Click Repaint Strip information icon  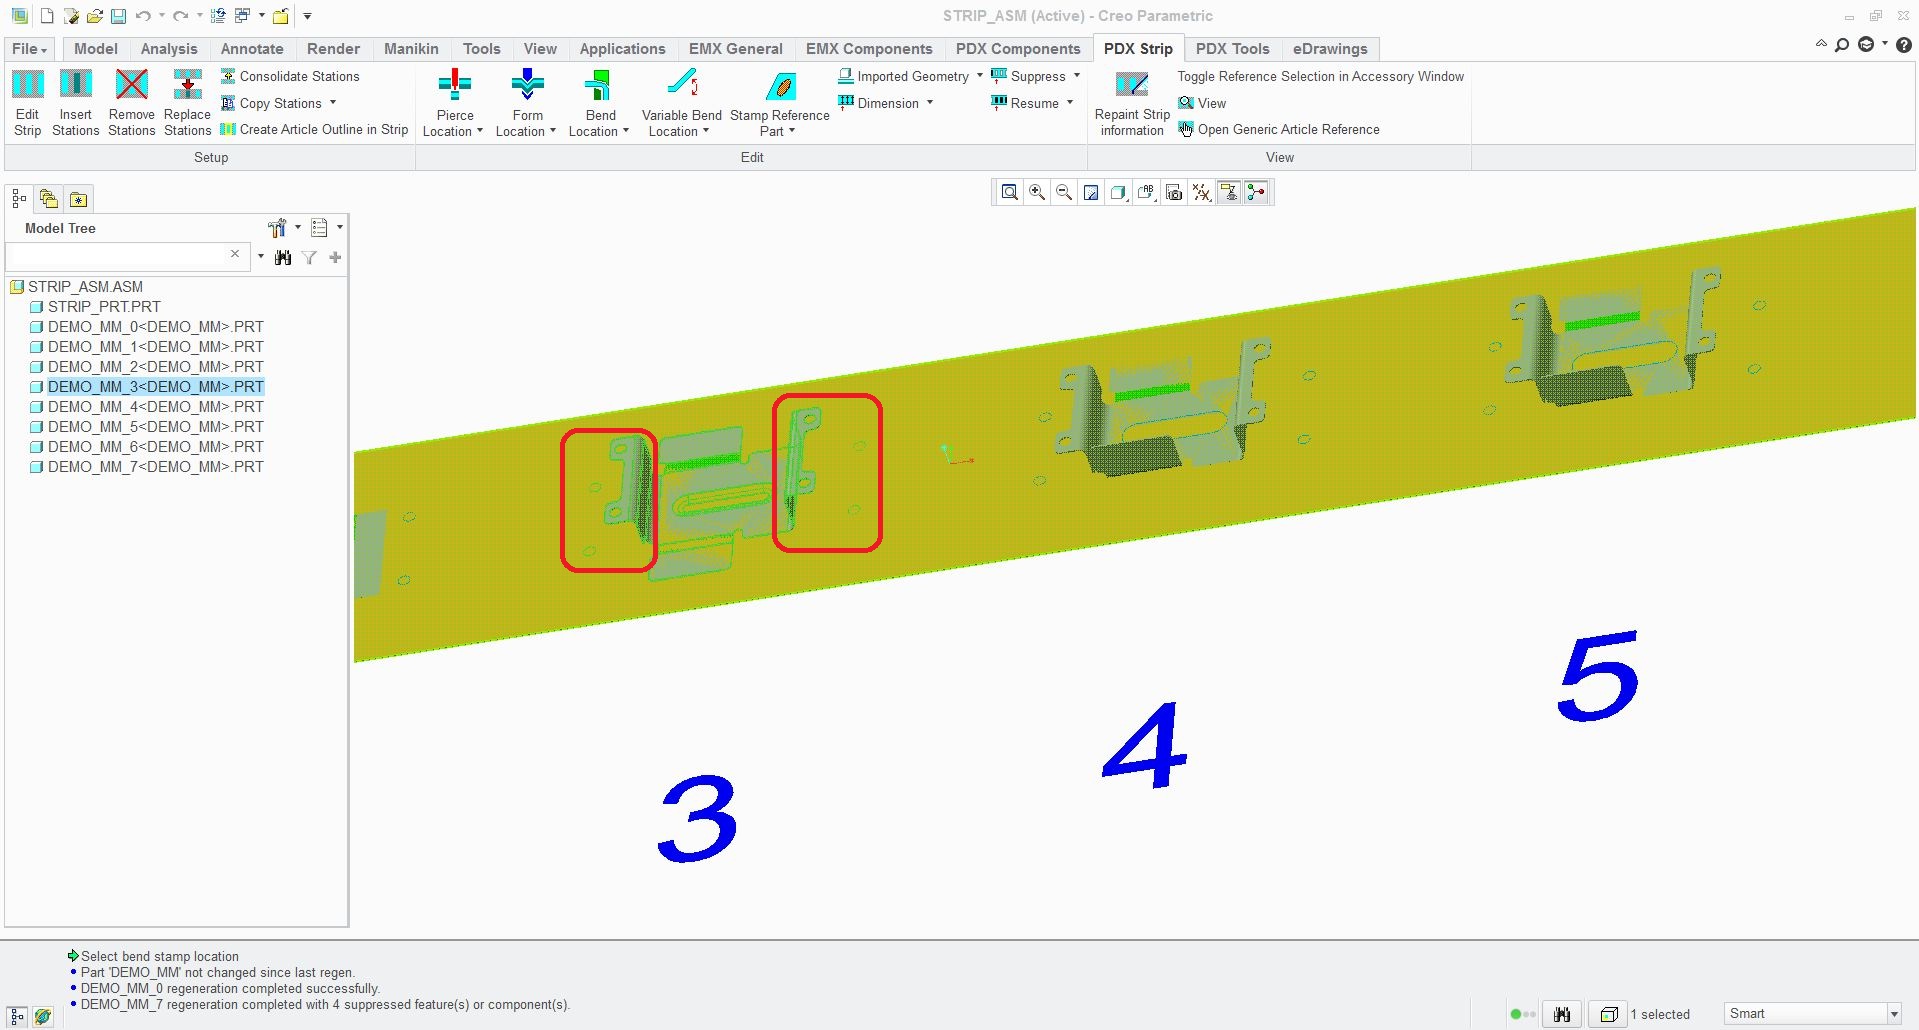click(1132, 85)
